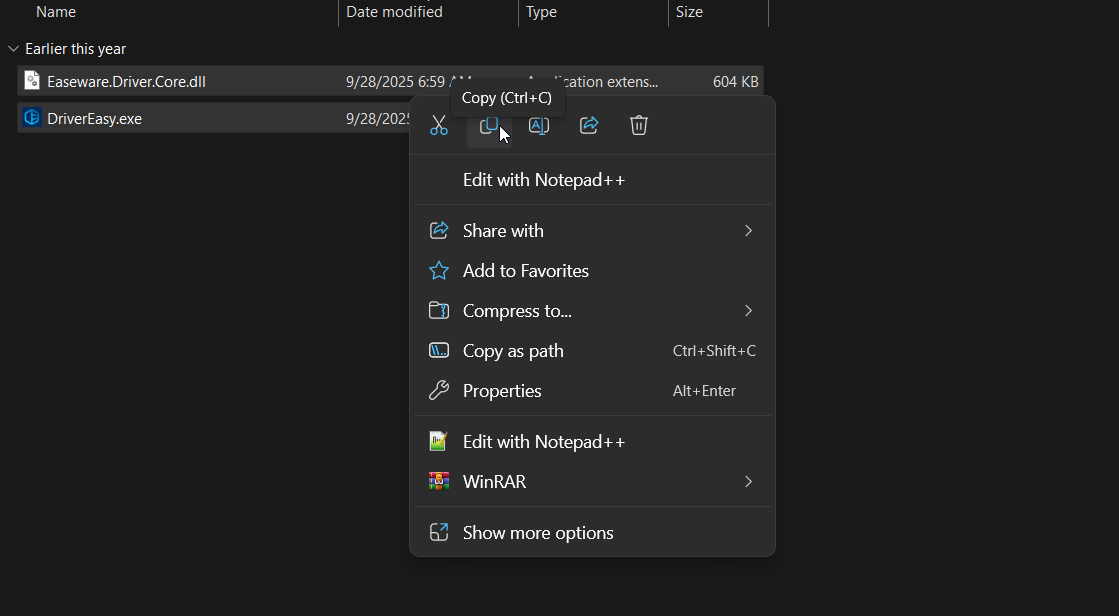Choose Edit with Notepad++ beside its icon
Screen dimensions: 1119x616
[592, 442]
